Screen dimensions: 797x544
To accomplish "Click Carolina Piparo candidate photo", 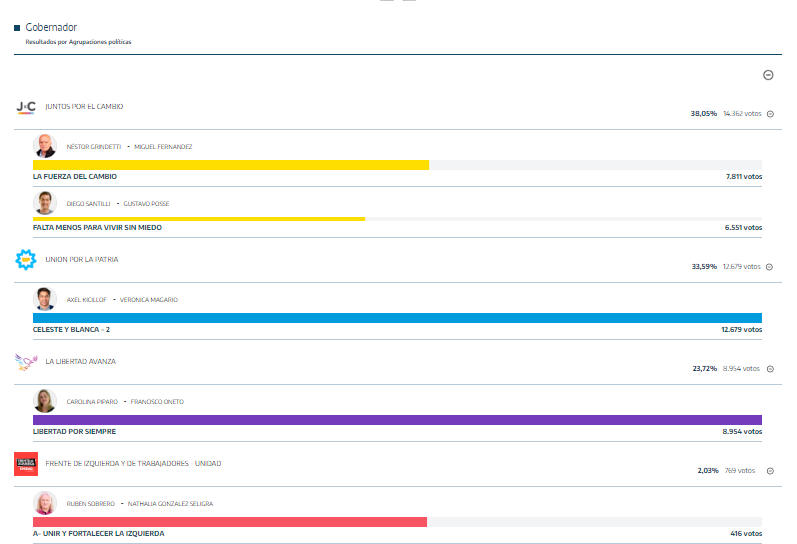I will (45, 401).
